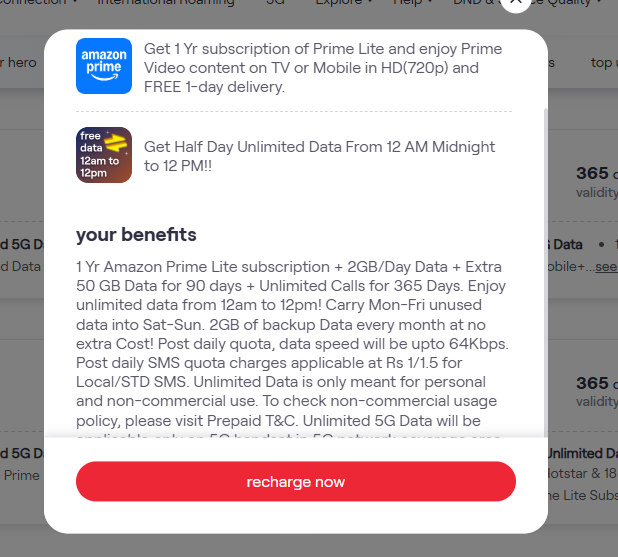Close the plan details popup
The width and height of the screenshot is (618, 557).
click(x=516, y=2)
